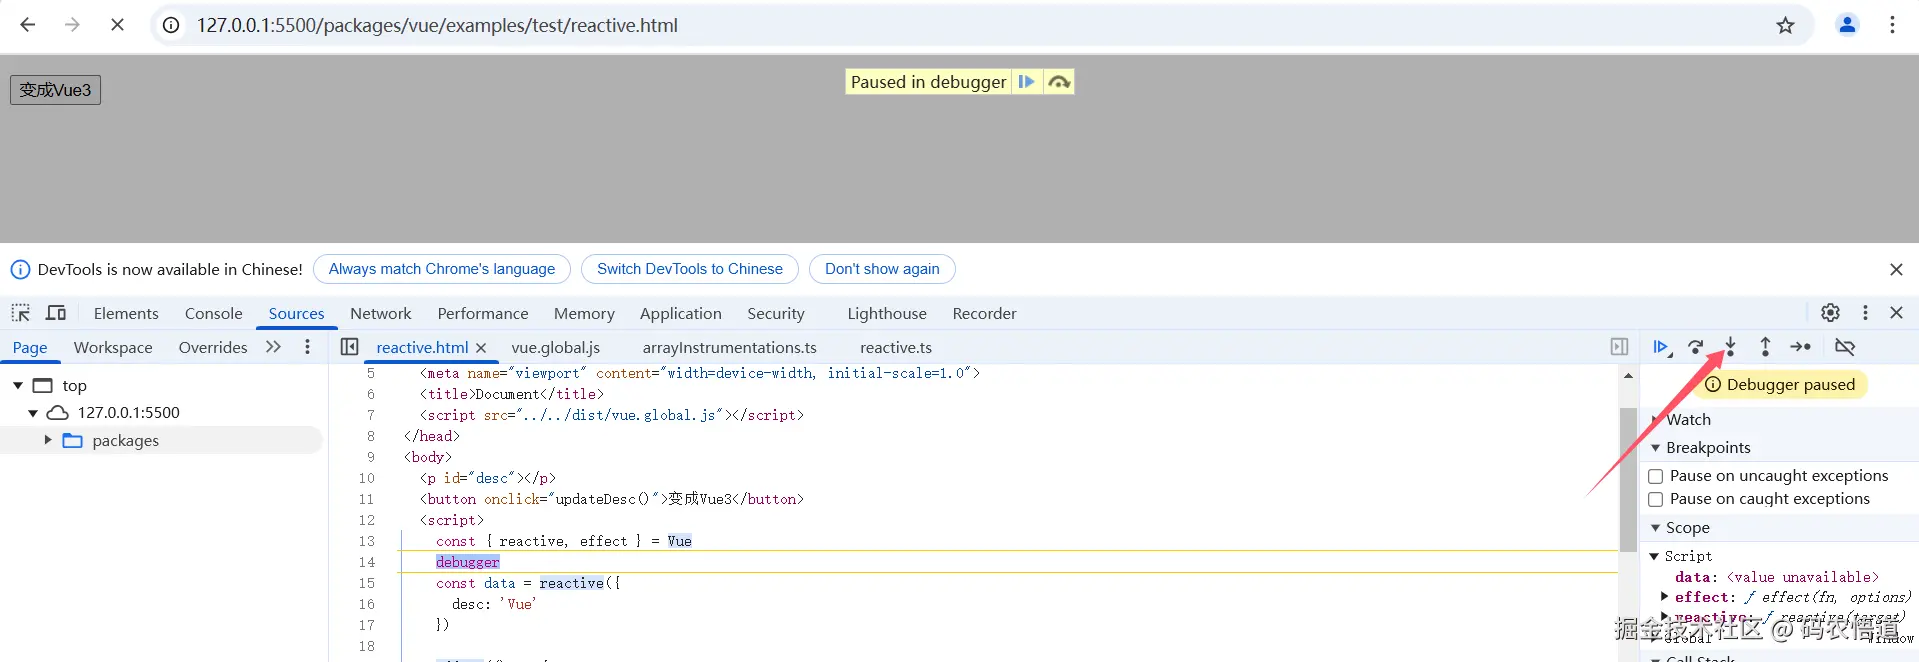Toggle the device toolbar
Screen dimensions: 1919x662
[x=56, y=313]
